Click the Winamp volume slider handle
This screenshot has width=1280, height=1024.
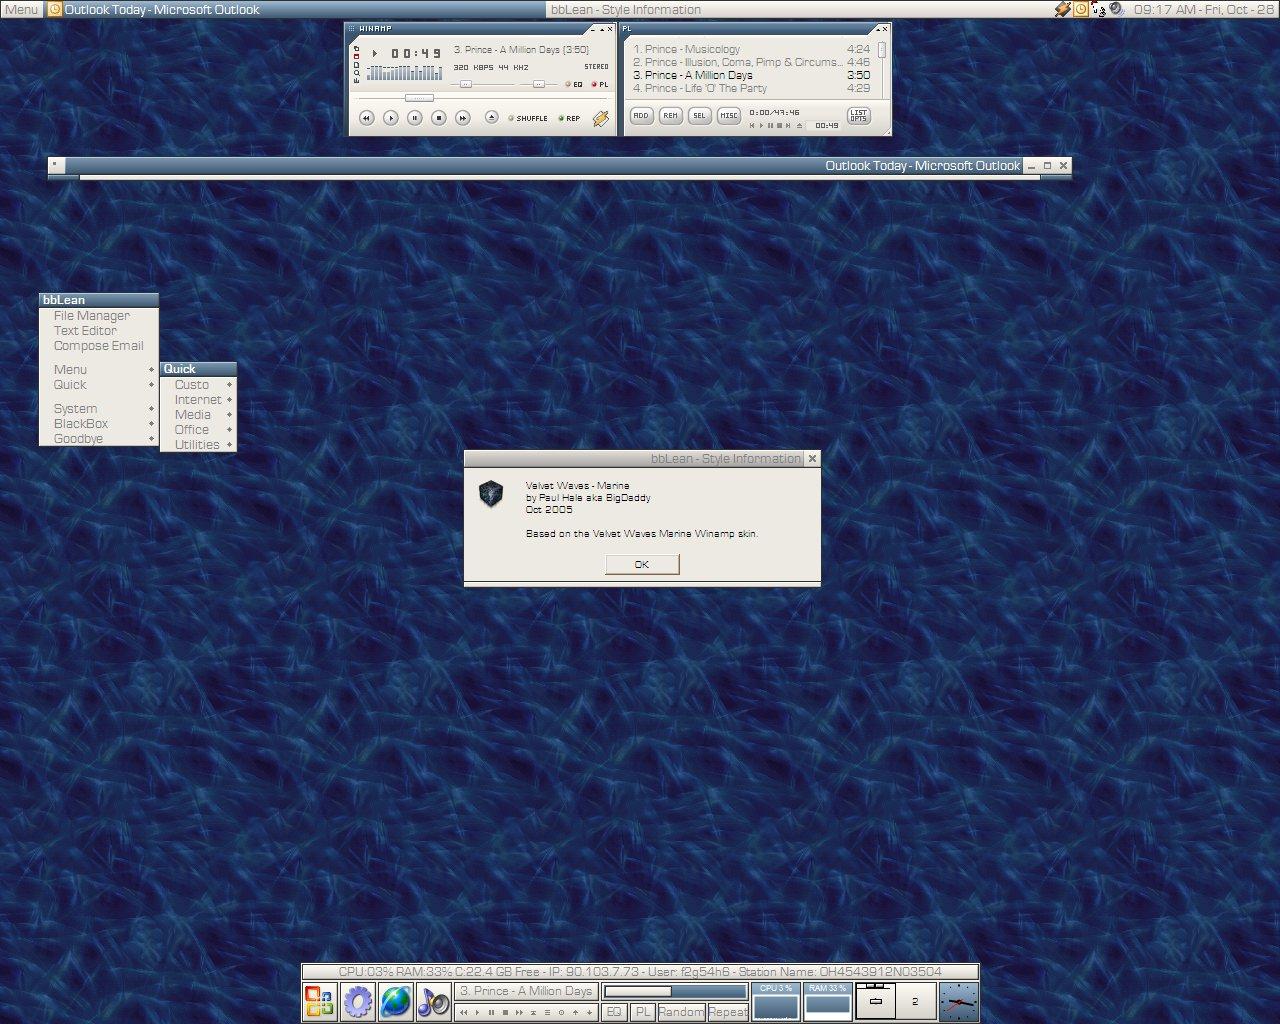click(465, 85)
